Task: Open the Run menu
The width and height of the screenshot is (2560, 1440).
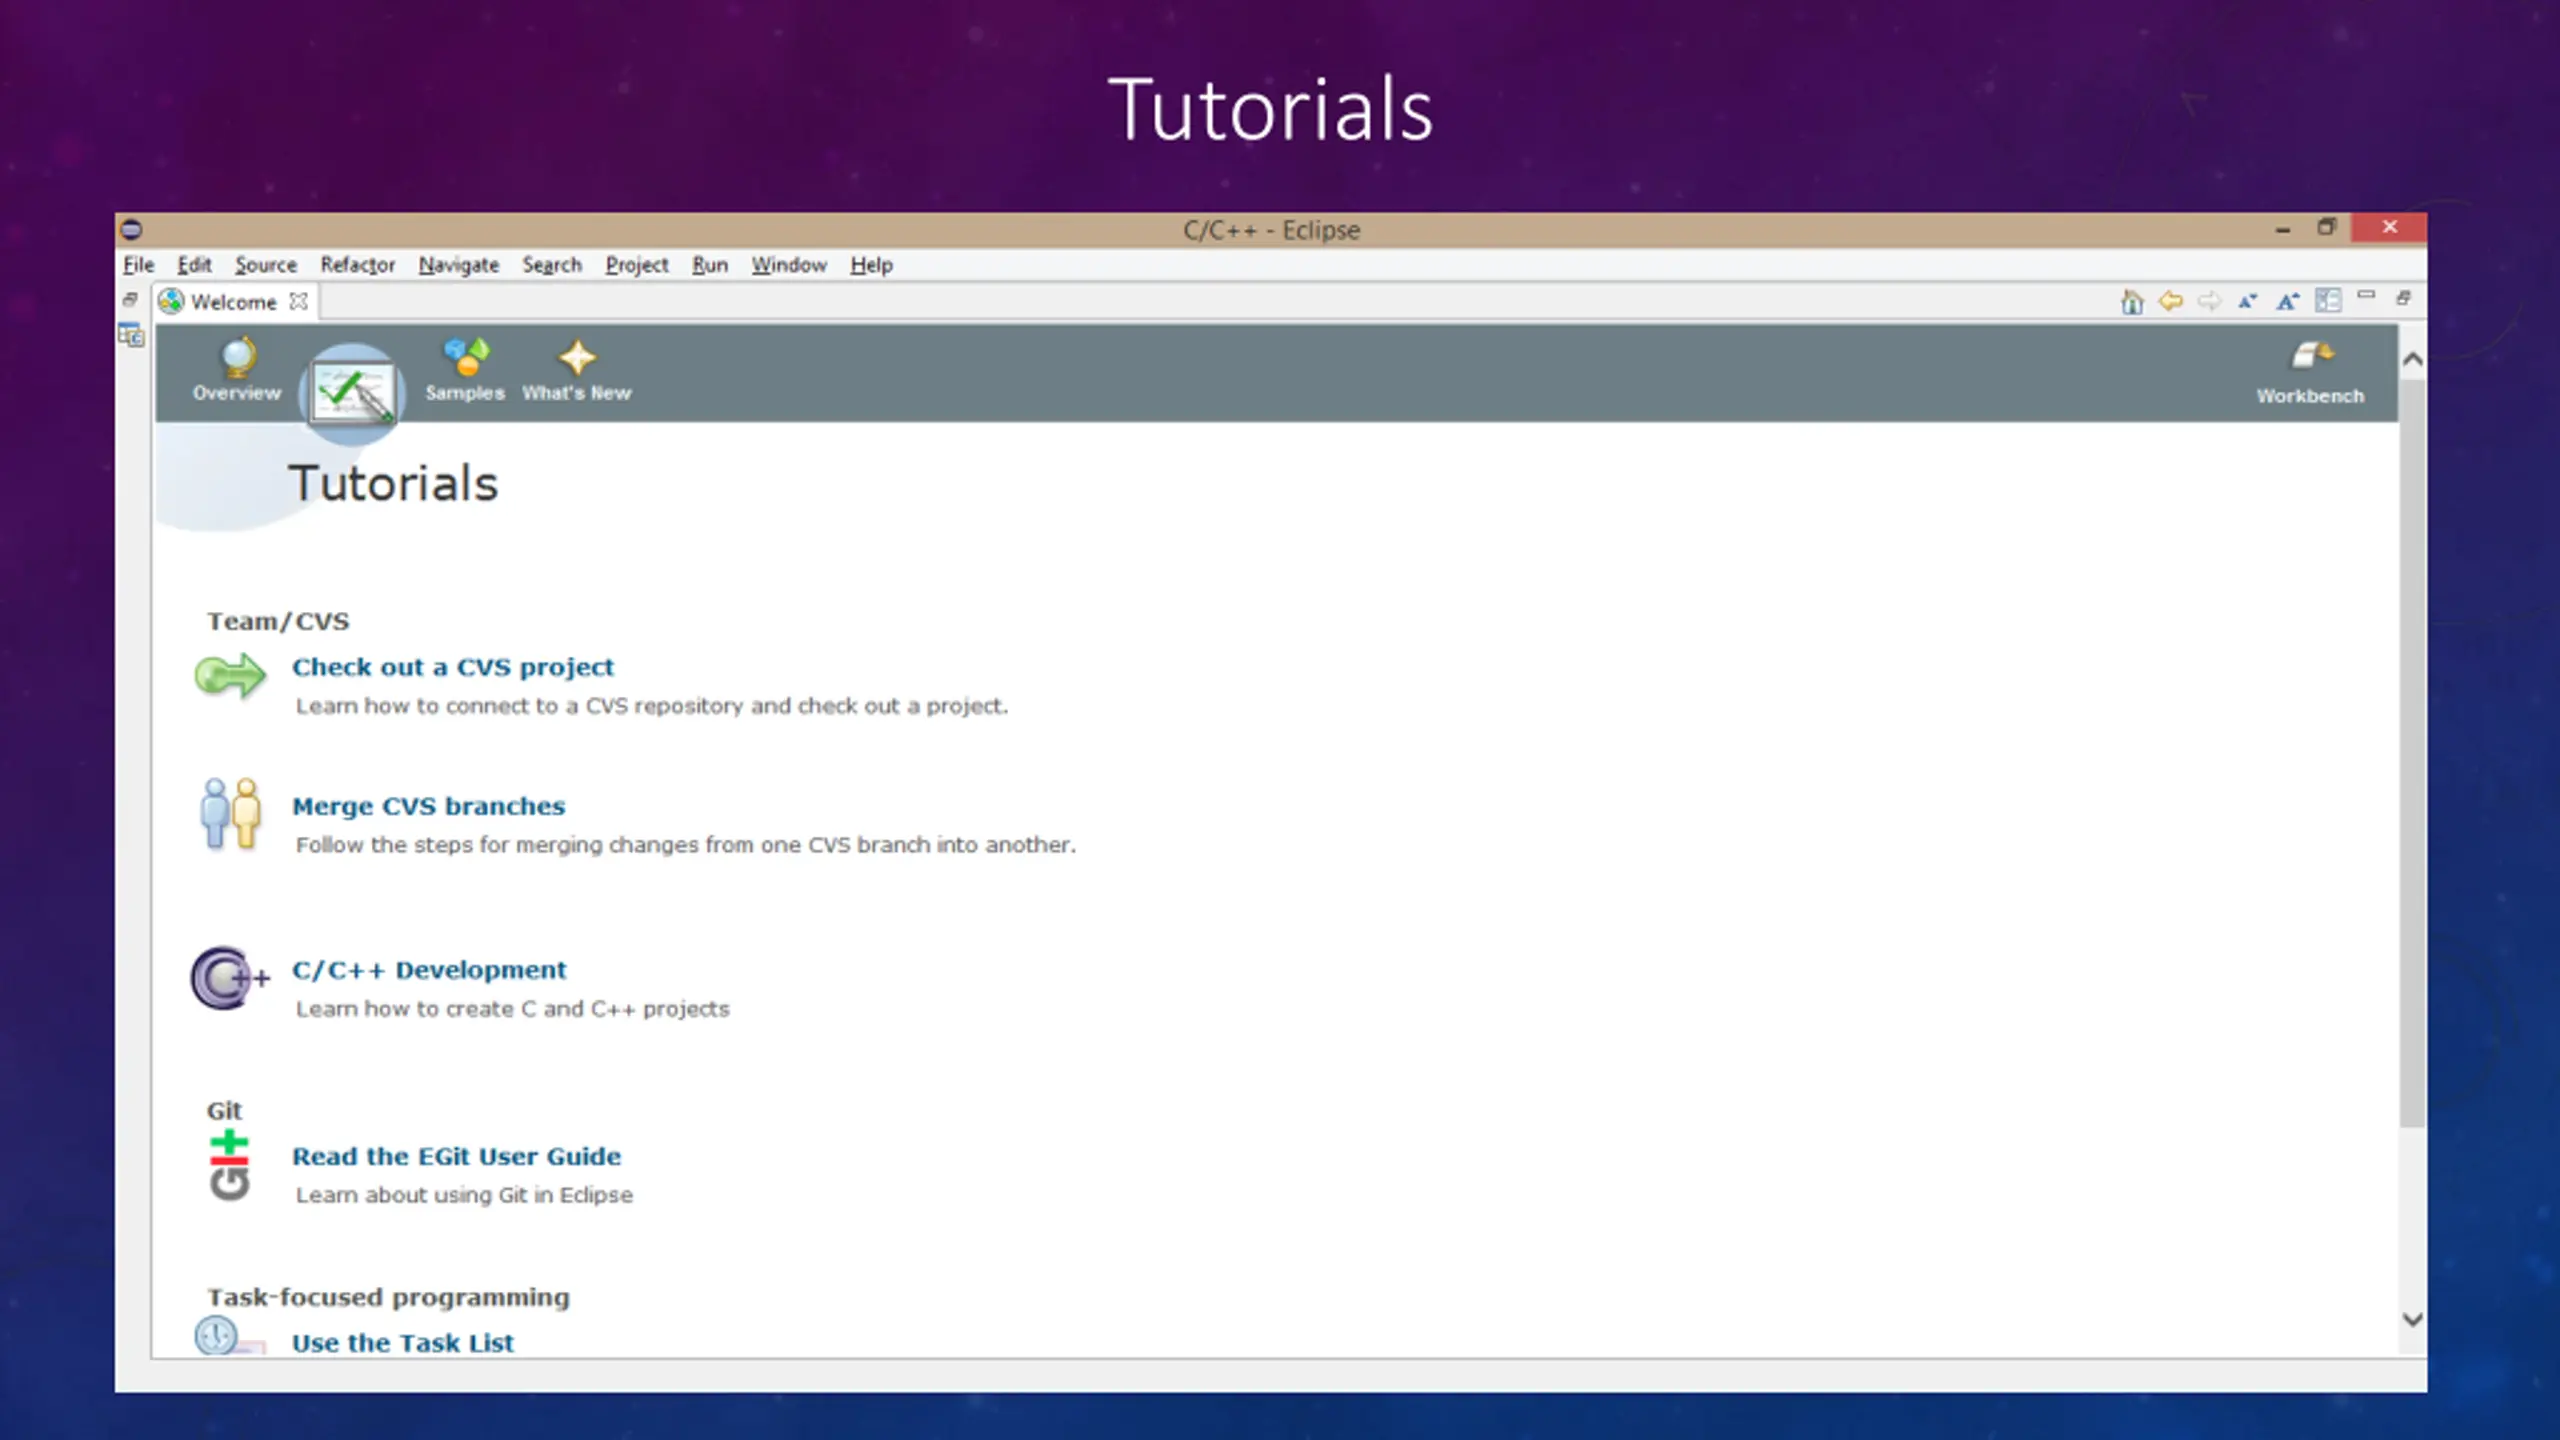Action: 710,265
